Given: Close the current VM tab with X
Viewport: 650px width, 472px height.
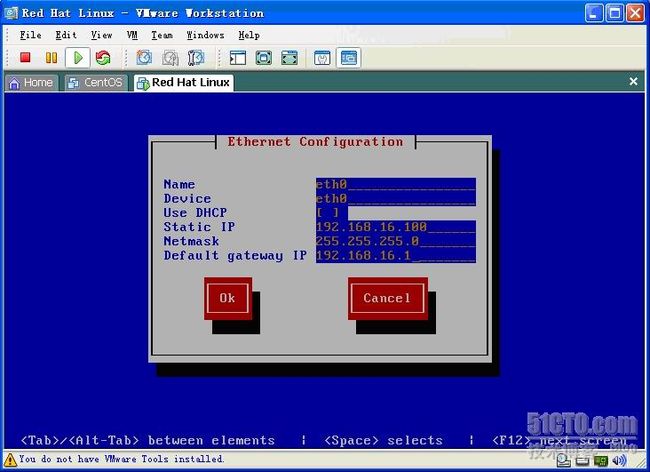Looking at the screenshot, I should 633,82.
